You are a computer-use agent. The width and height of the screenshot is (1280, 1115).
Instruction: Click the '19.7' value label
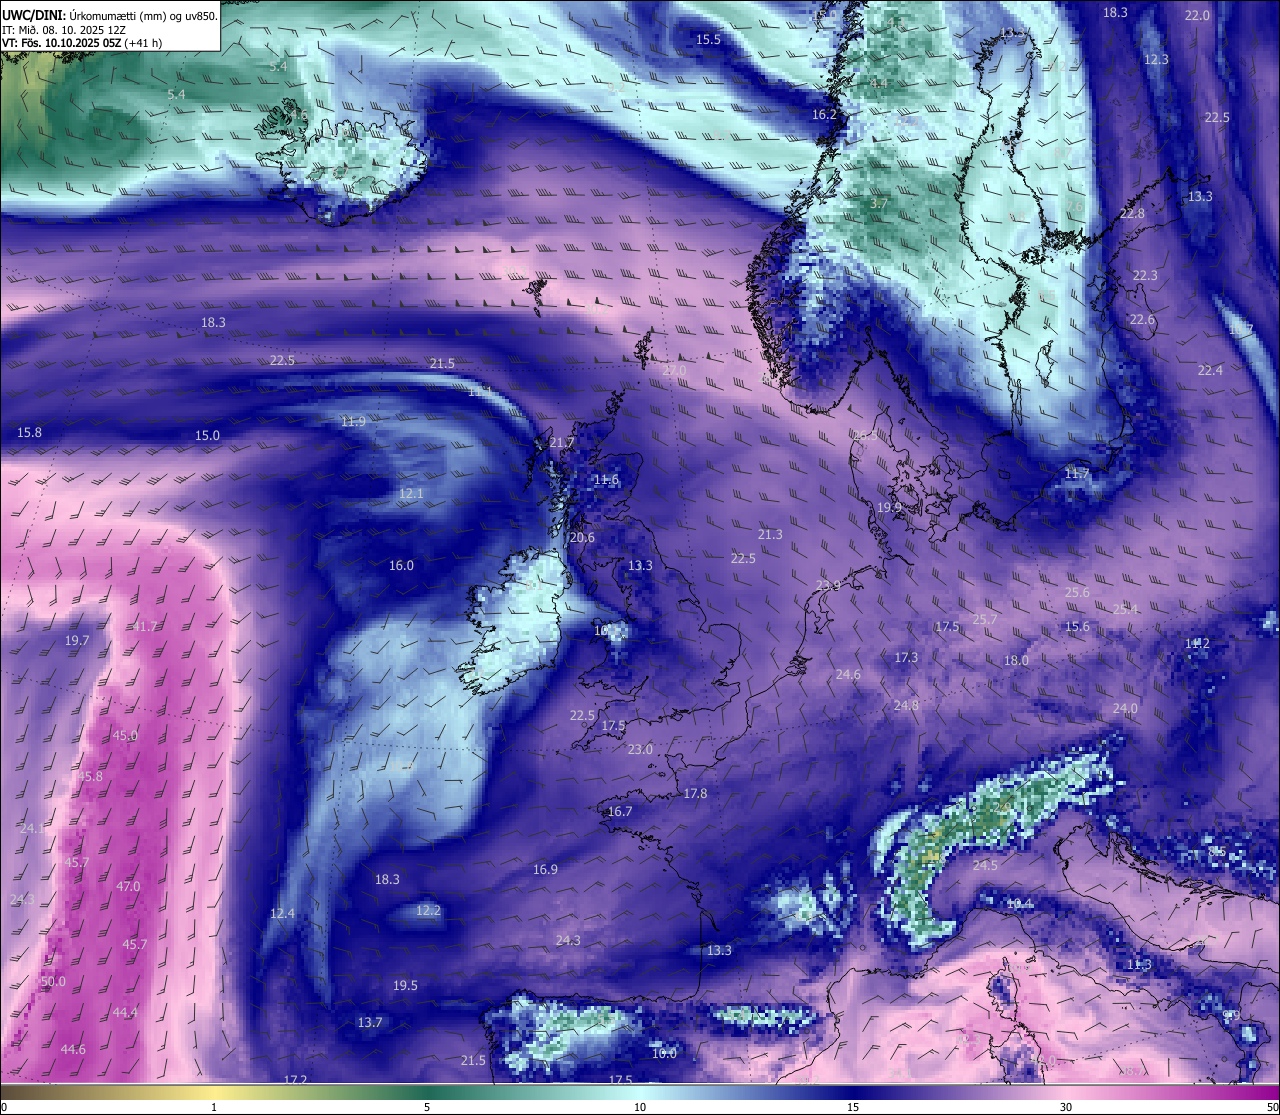[x=77, y=641]
